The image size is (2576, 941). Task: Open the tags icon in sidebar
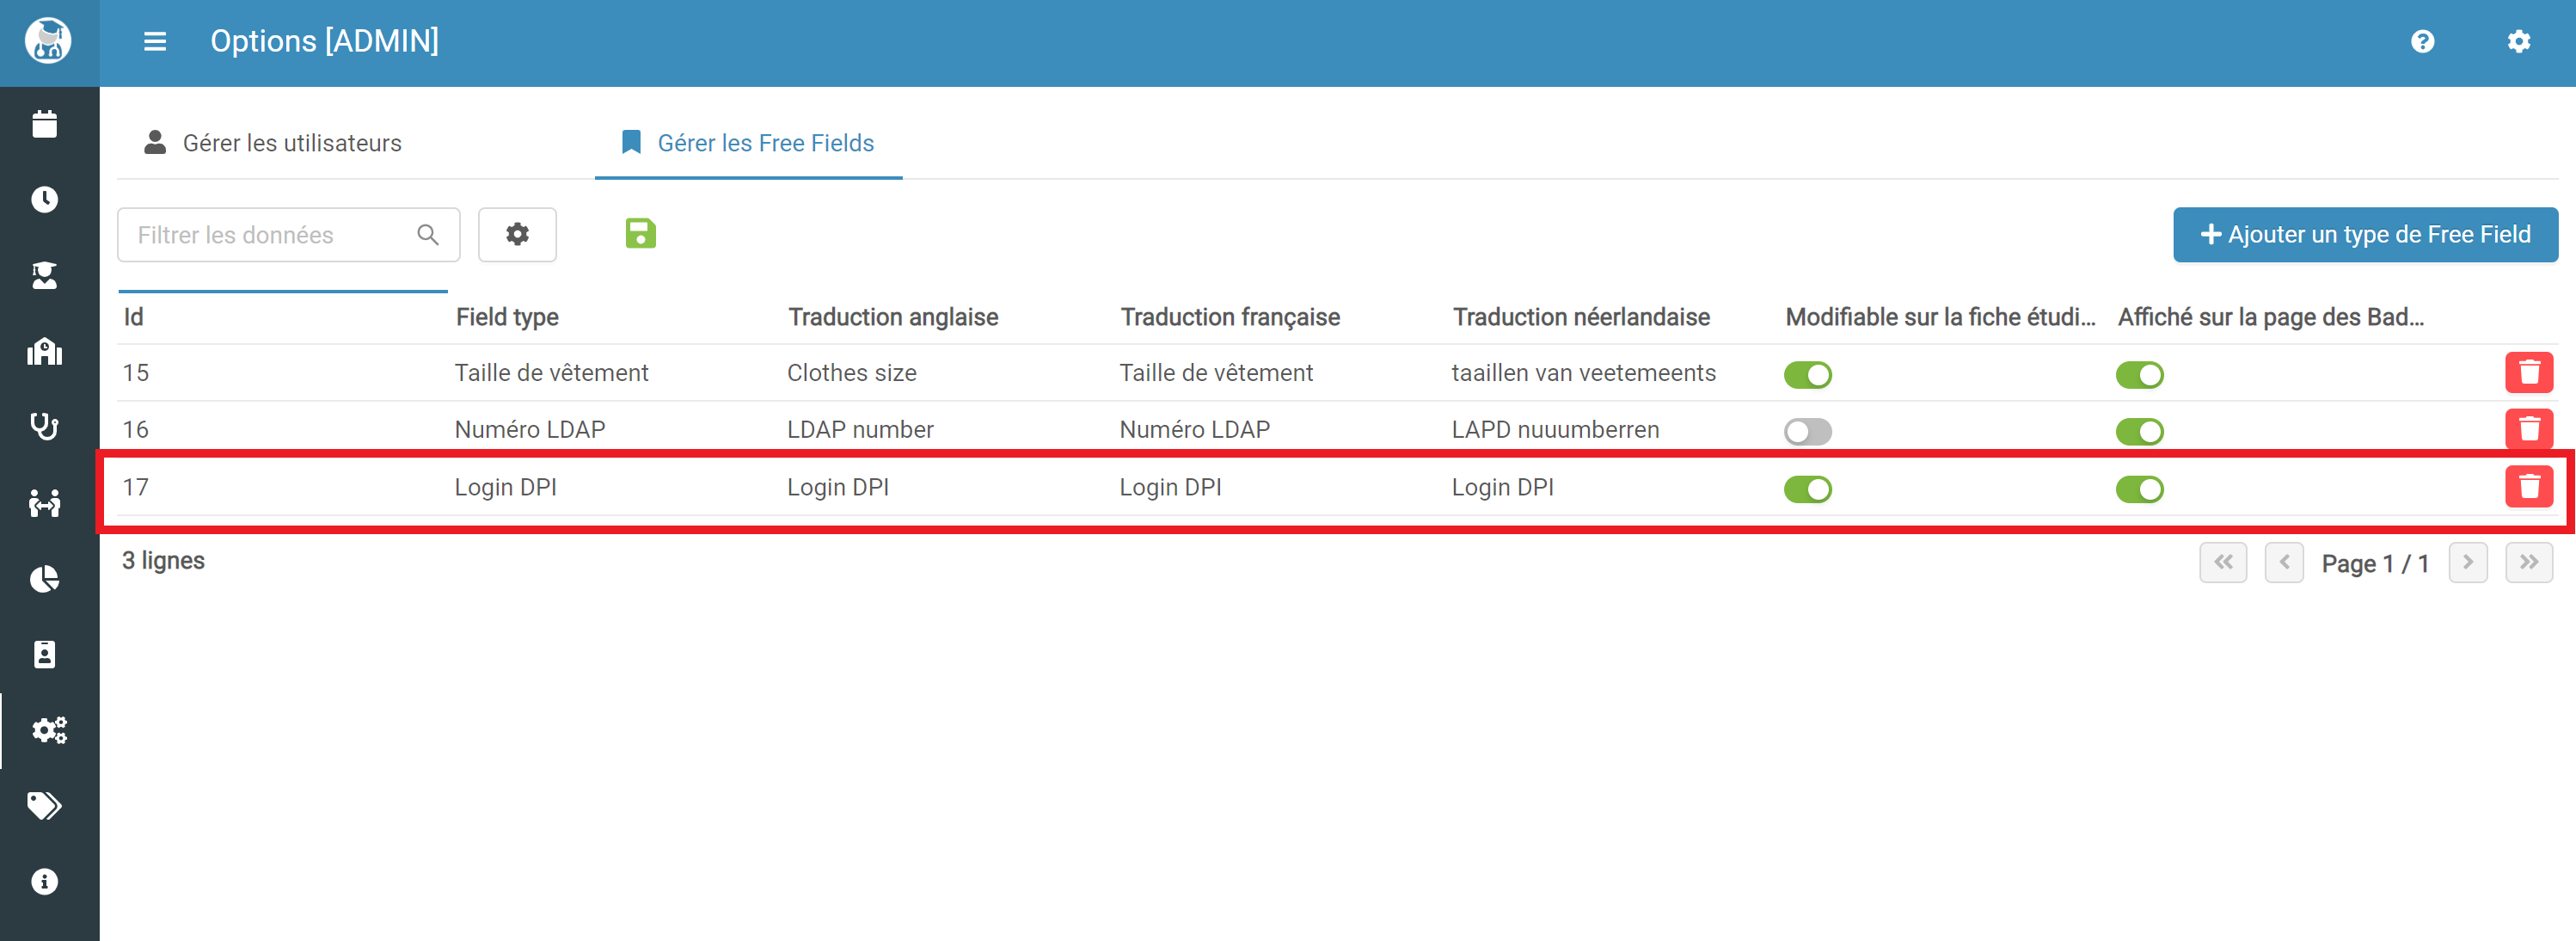click(x=44, y=806)
